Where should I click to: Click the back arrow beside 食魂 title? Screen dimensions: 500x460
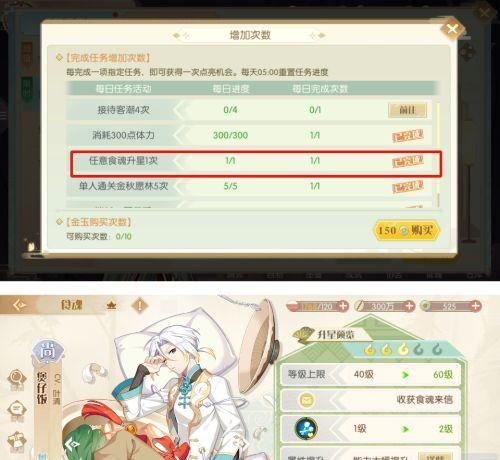[19, 305]
